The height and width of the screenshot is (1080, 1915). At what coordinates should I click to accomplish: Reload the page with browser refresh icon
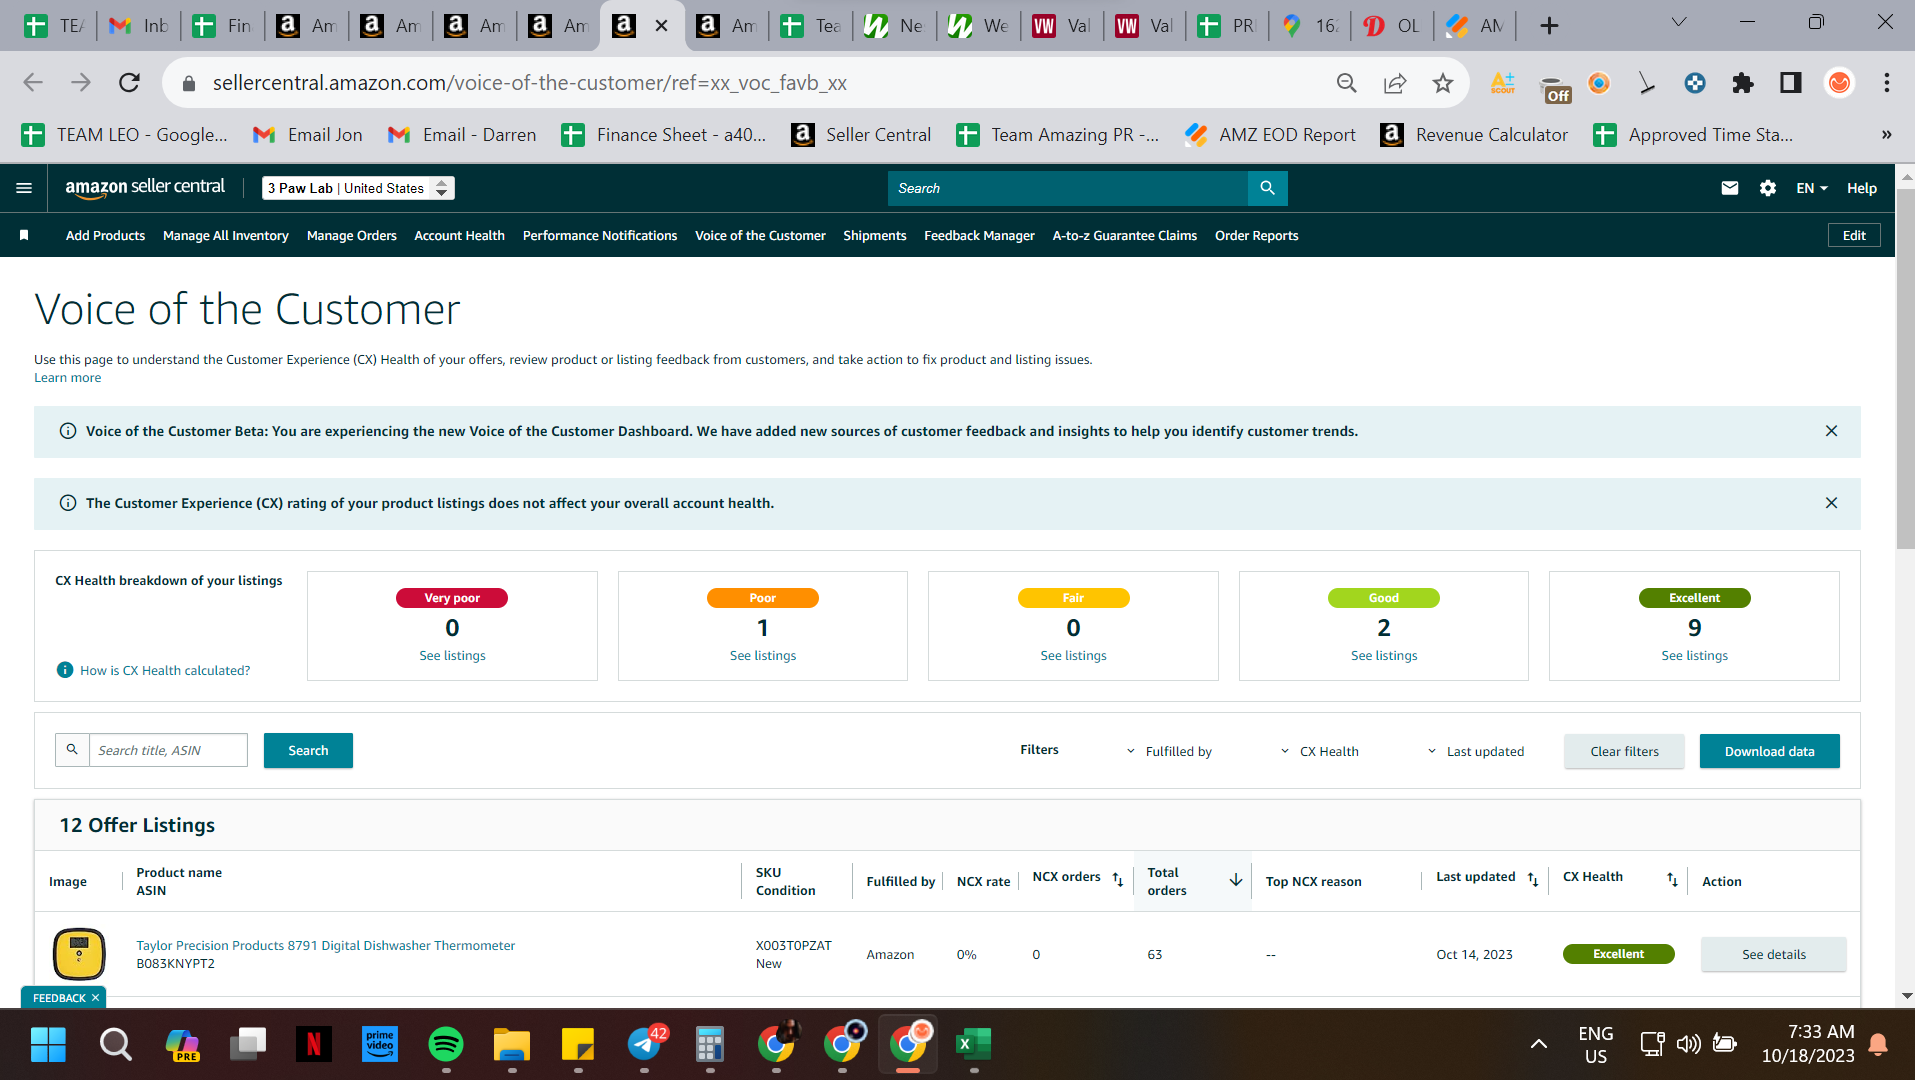129,83
